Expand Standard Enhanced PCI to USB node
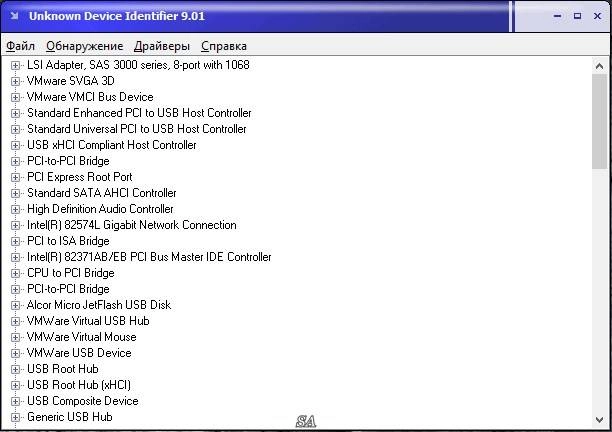The width and height of the screenshot is (612, 432). tap(15, 113)
